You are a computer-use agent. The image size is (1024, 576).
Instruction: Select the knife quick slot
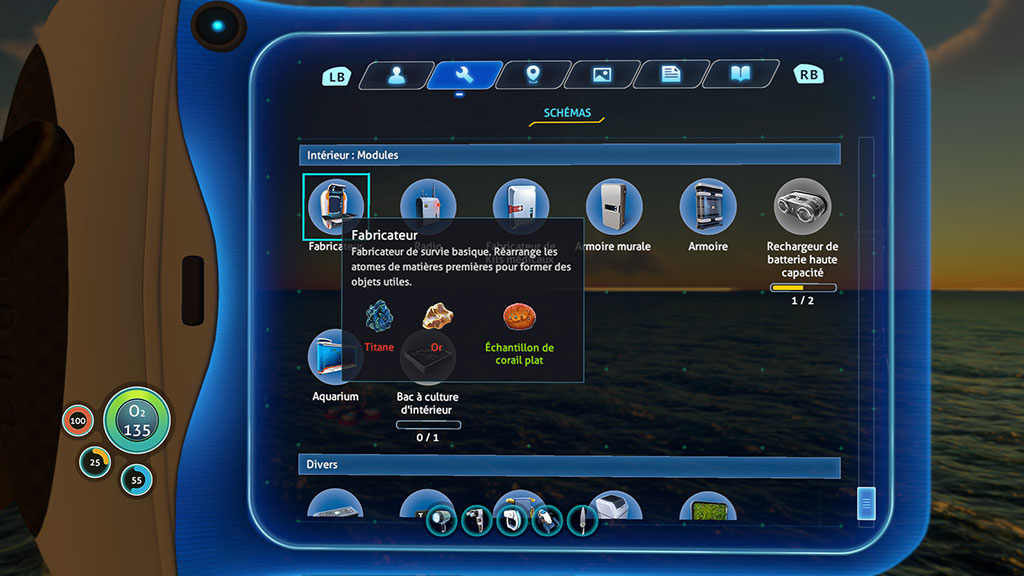click(x=581, y=520)
